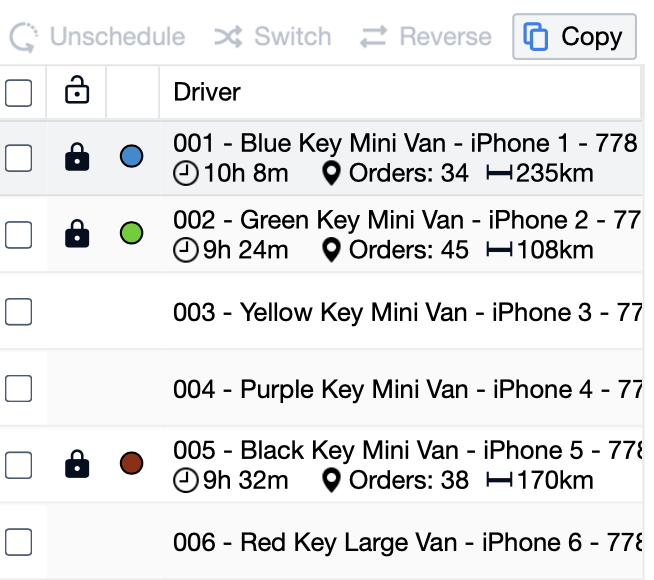The width and height of the screenshot is (654, 580).
Task: Click the location pin beside Orders: 45
Action: tap(332, 250)
